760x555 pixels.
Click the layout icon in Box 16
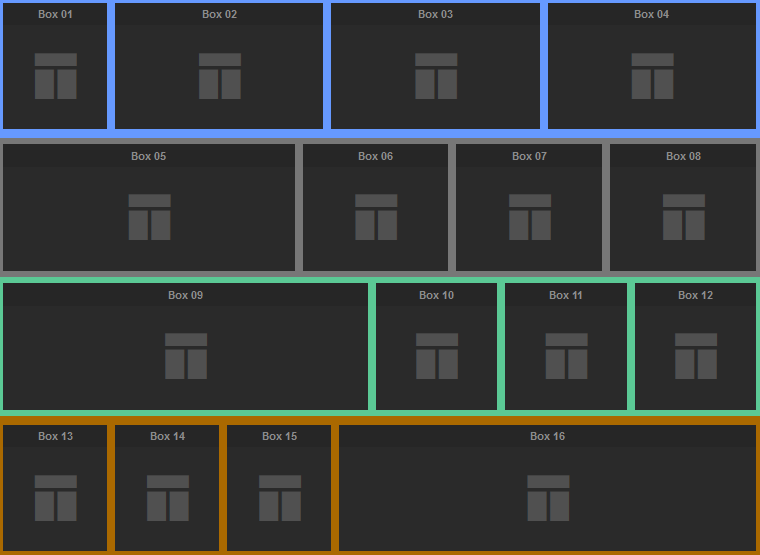tap(548, 498)
